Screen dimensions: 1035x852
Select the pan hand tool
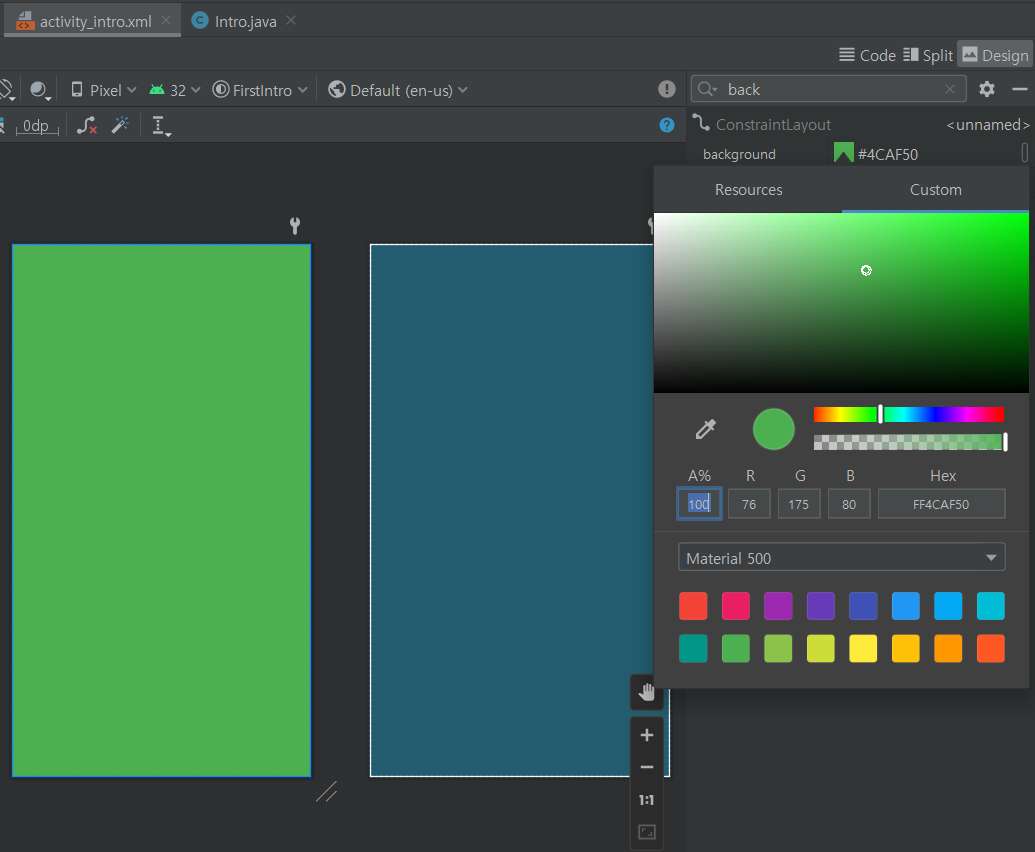pos(647,692)
